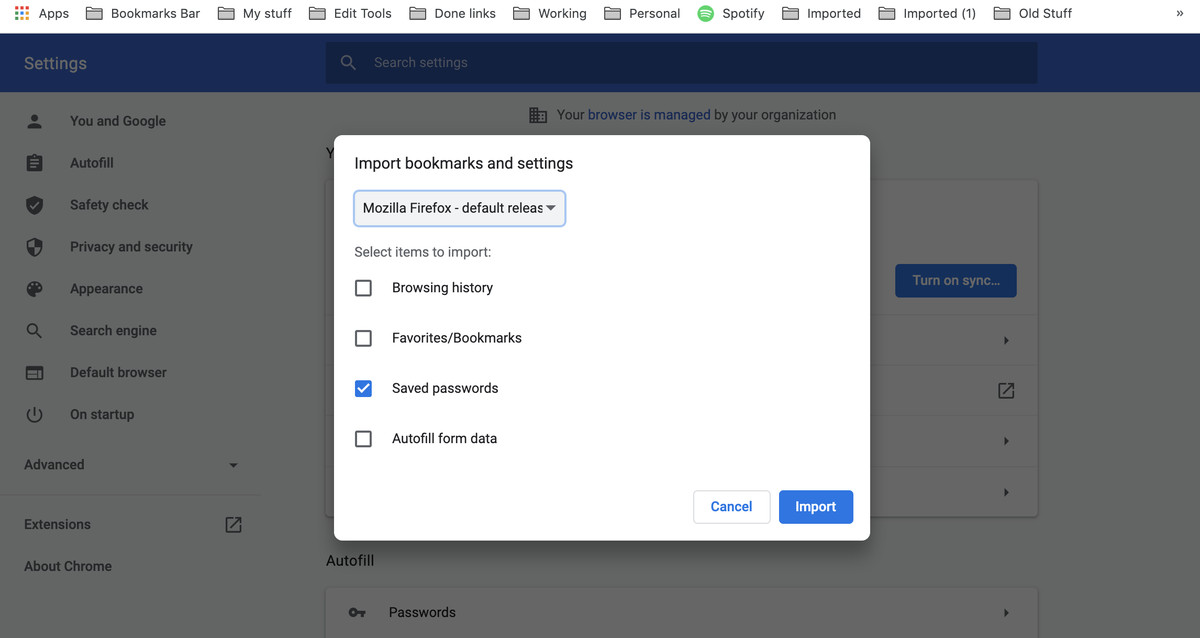Click the Safety check shield icon

(35, 205)
